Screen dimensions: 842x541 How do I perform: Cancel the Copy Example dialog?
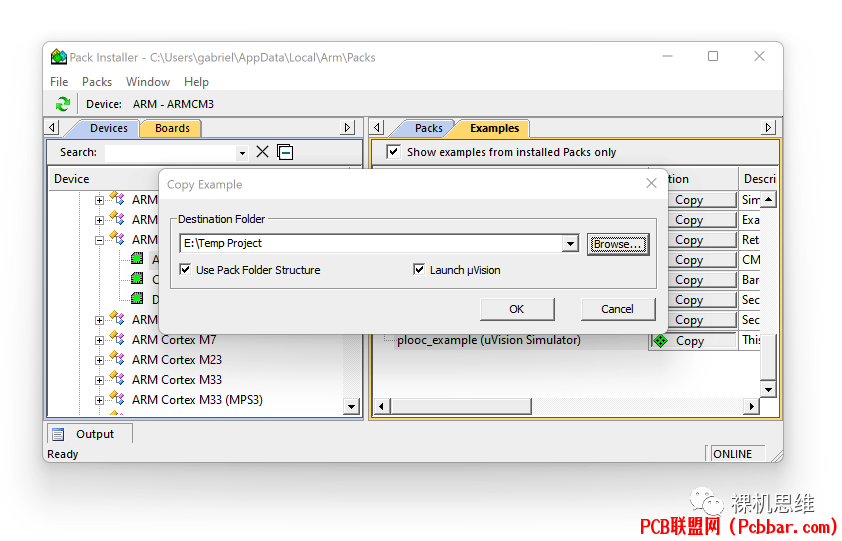pos(618,309)
